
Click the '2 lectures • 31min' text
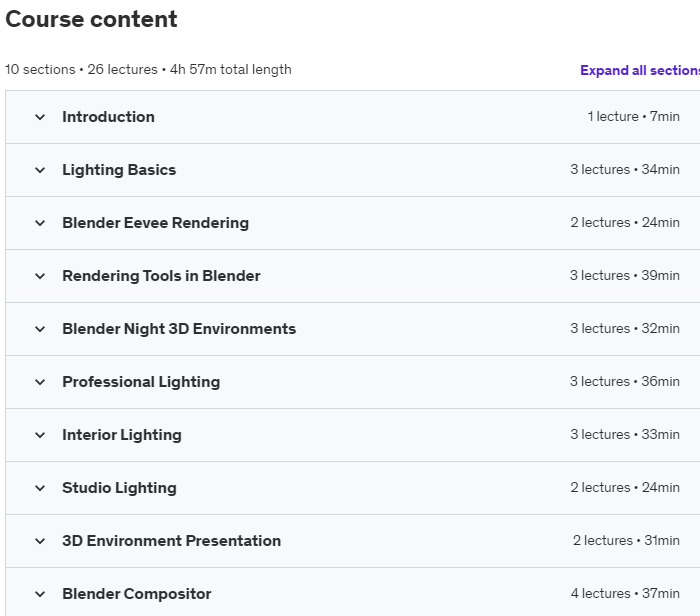tap(626, 541)
